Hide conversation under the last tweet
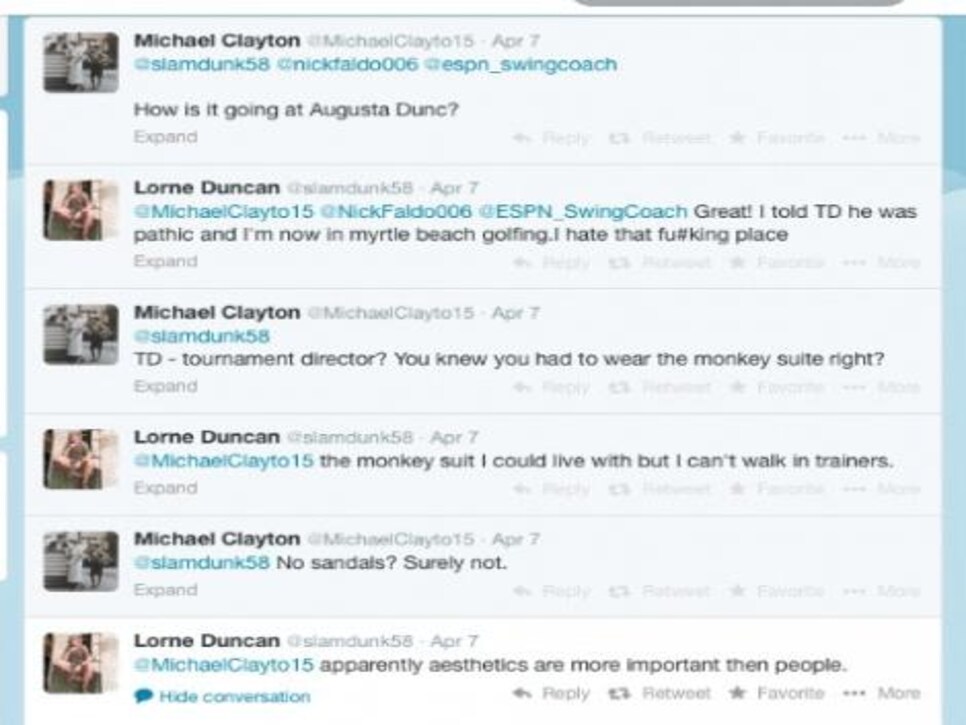This screenshot has height=725, width=966. click(x=222, y=697)
